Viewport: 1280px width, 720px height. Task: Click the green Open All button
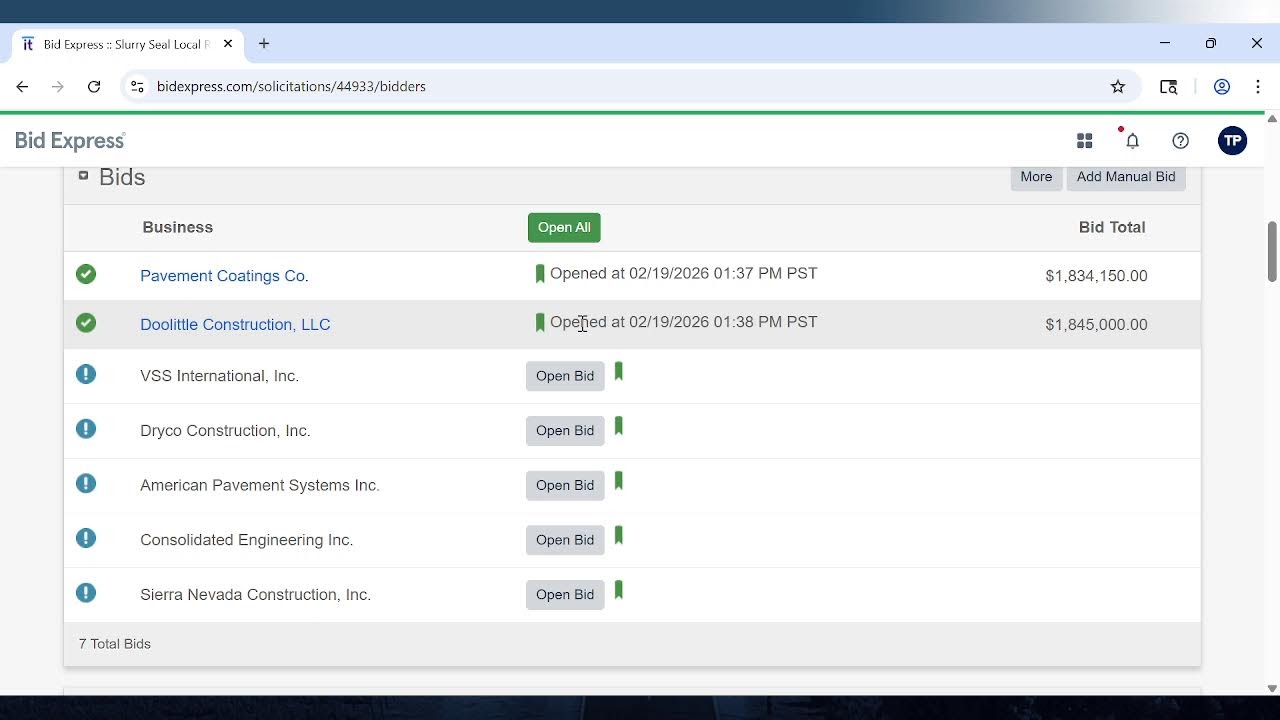[x=564, y=227]
